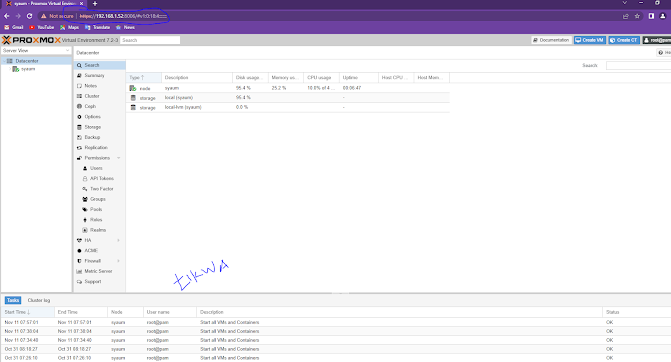Screen dimensions: 671x362
Task: Go back in browser
Action: [6, 16]
